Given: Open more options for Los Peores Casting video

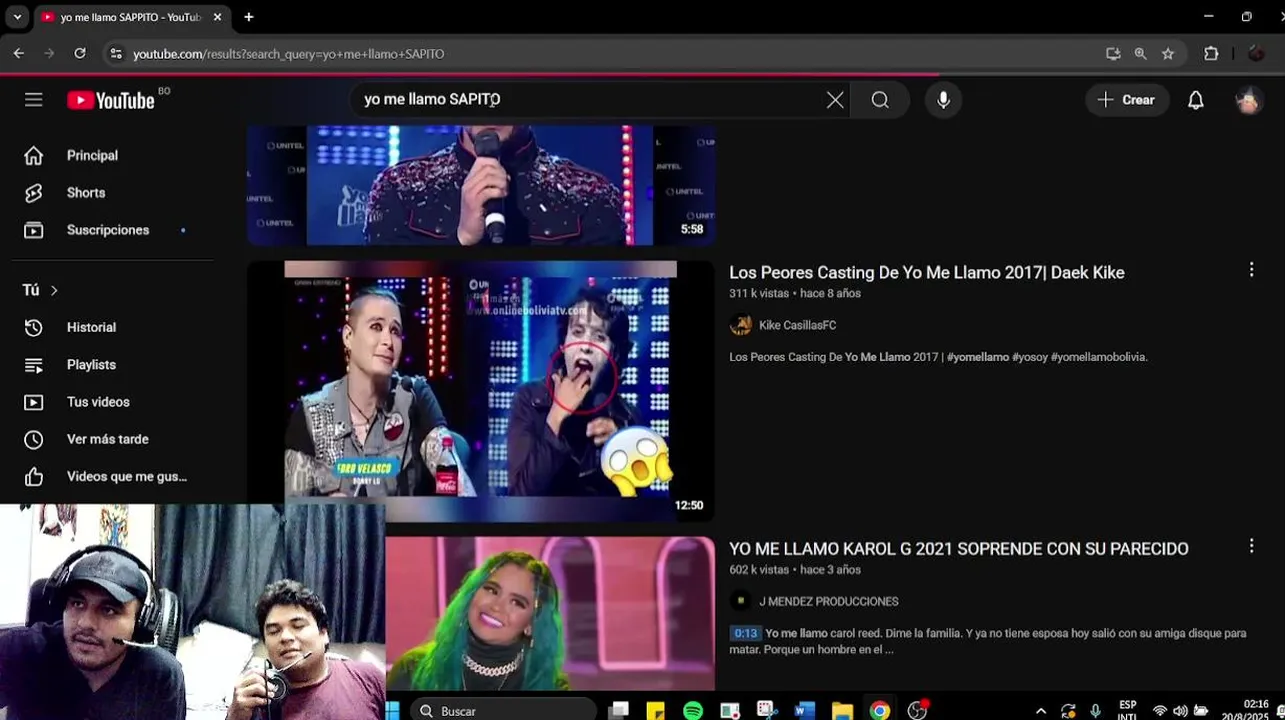Looking at the screenshot, I should click(x=1251, y=270).
